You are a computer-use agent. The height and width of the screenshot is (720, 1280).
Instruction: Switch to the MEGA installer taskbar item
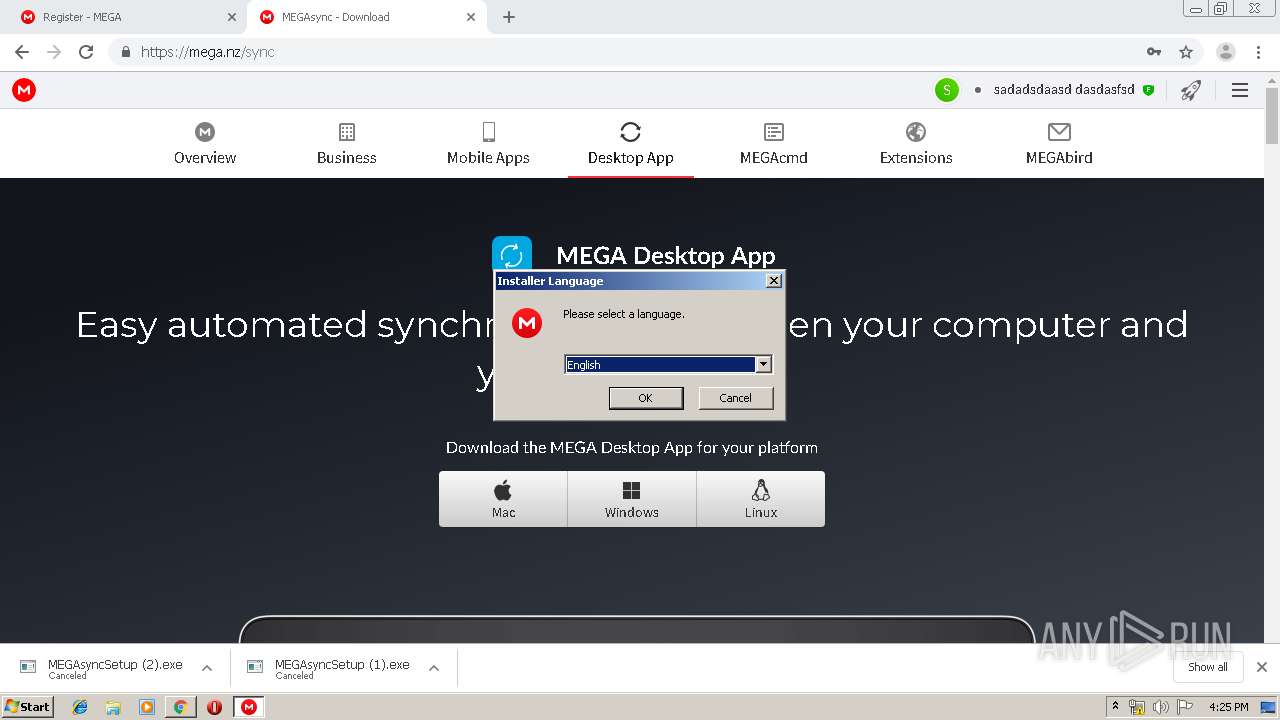coord(248,707)
